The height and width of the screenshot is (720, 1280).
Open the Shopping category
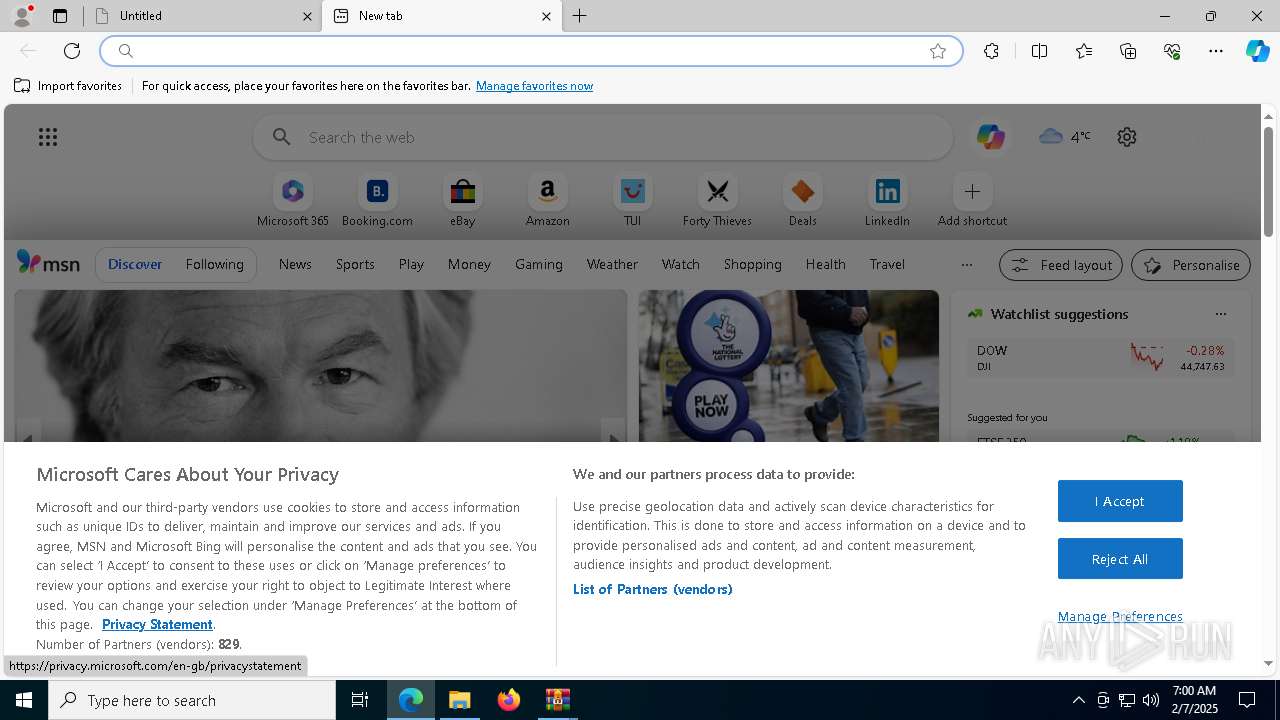point(752,264)
